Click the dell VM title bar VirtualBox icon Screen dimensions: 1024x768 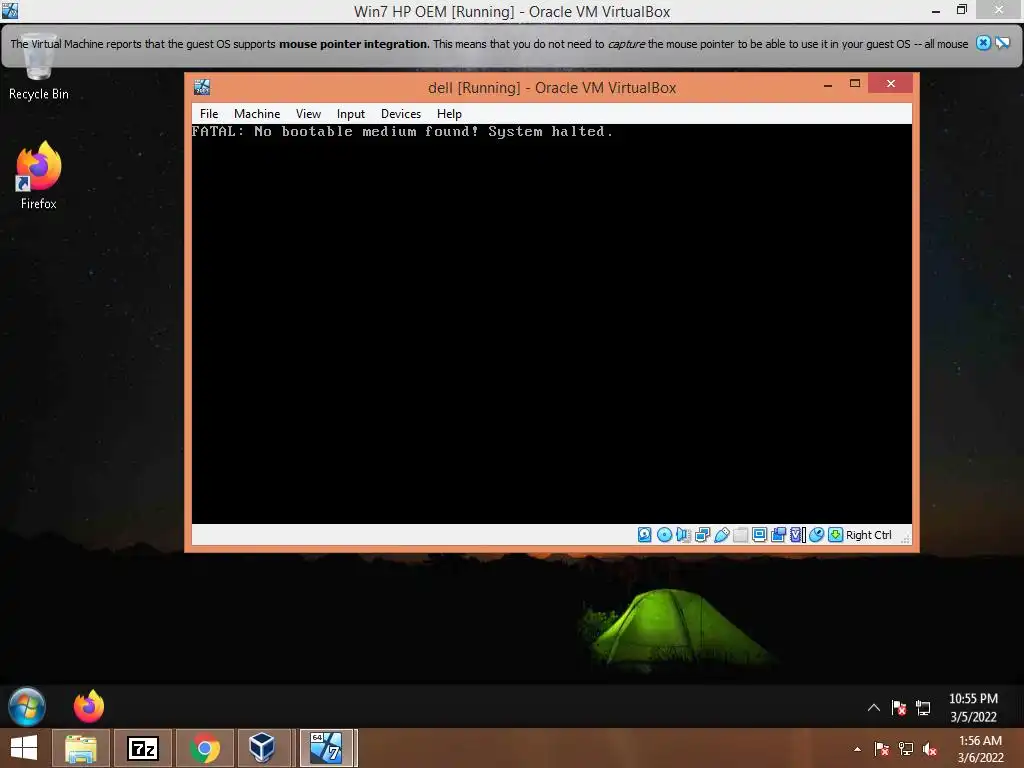pos(202,87)
